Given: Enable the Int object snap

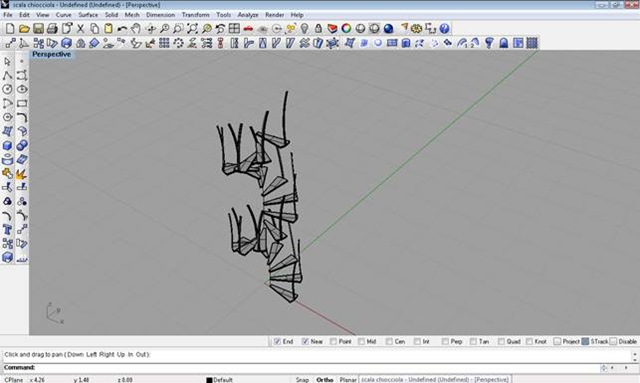Looking at the screenshot, I should pos(417,341).
